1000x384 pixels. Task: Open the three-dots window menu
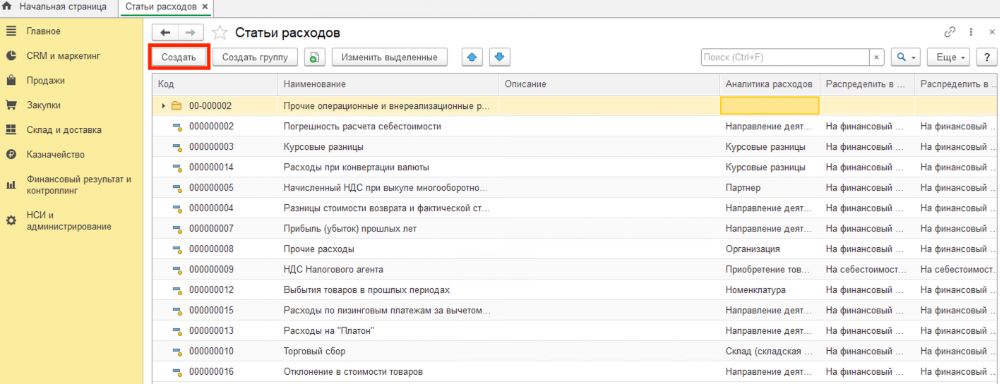point(971,33)
